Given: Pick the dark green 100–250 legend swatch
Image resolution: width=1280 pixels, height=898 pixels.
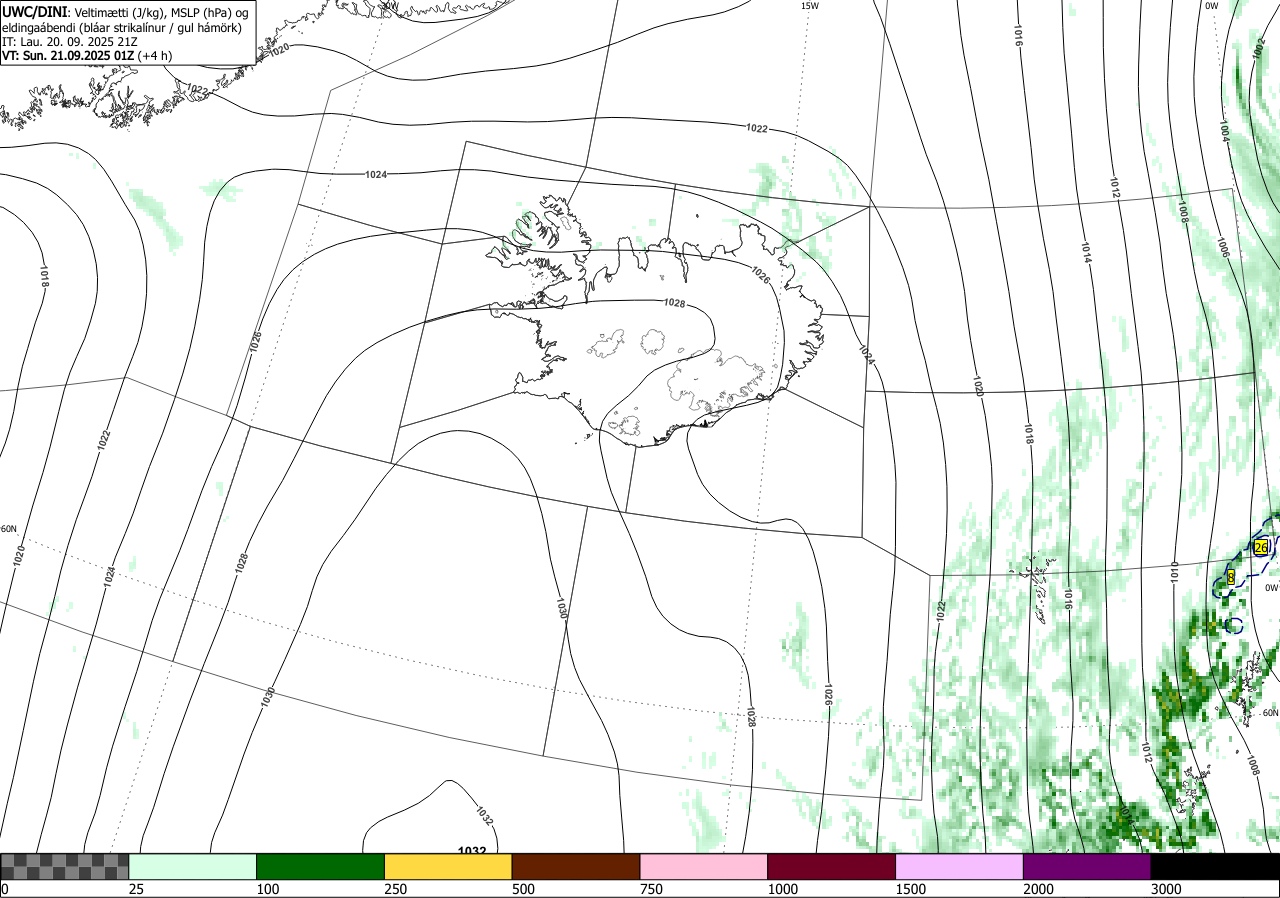Looking at the screenshot, I should [x=321, y=866].
